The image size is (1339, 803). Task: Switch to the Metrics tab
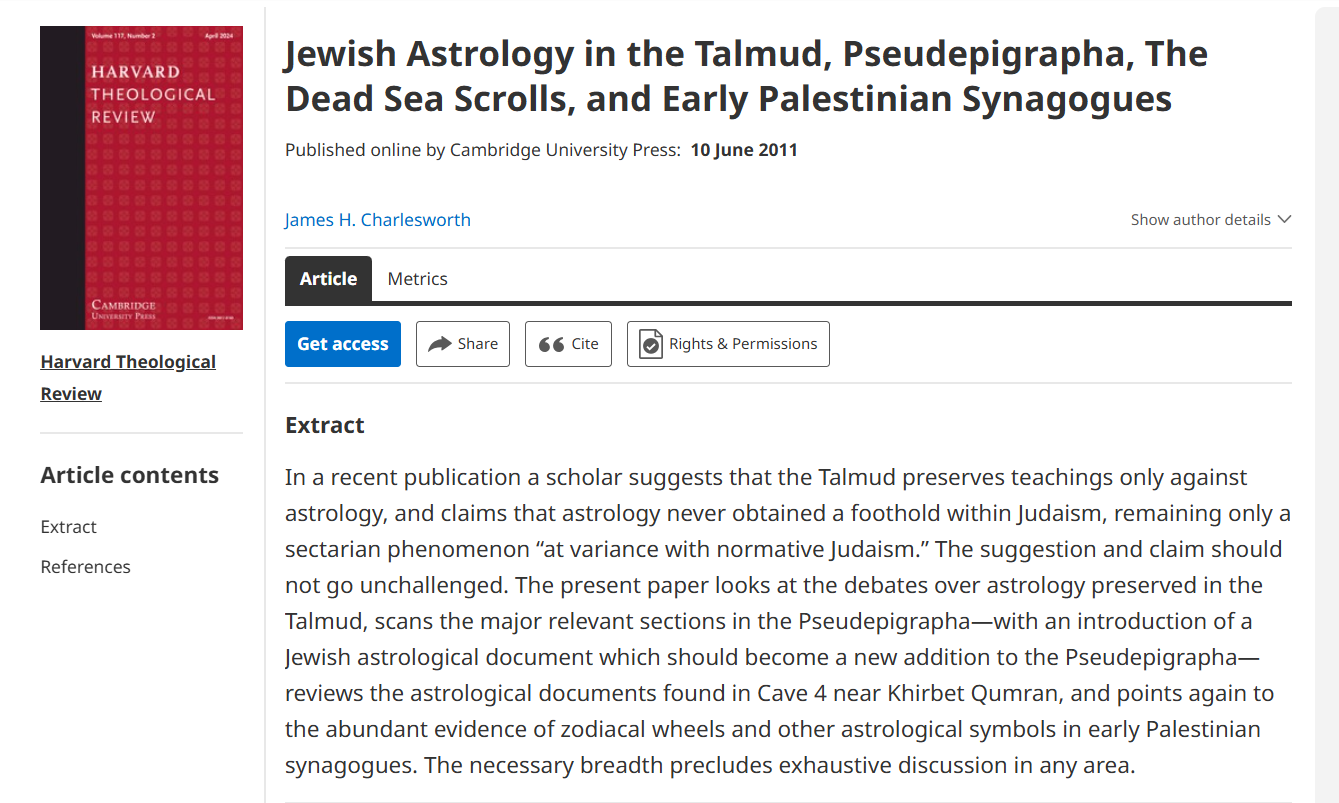pyautogui.click(x=417, y=279)
